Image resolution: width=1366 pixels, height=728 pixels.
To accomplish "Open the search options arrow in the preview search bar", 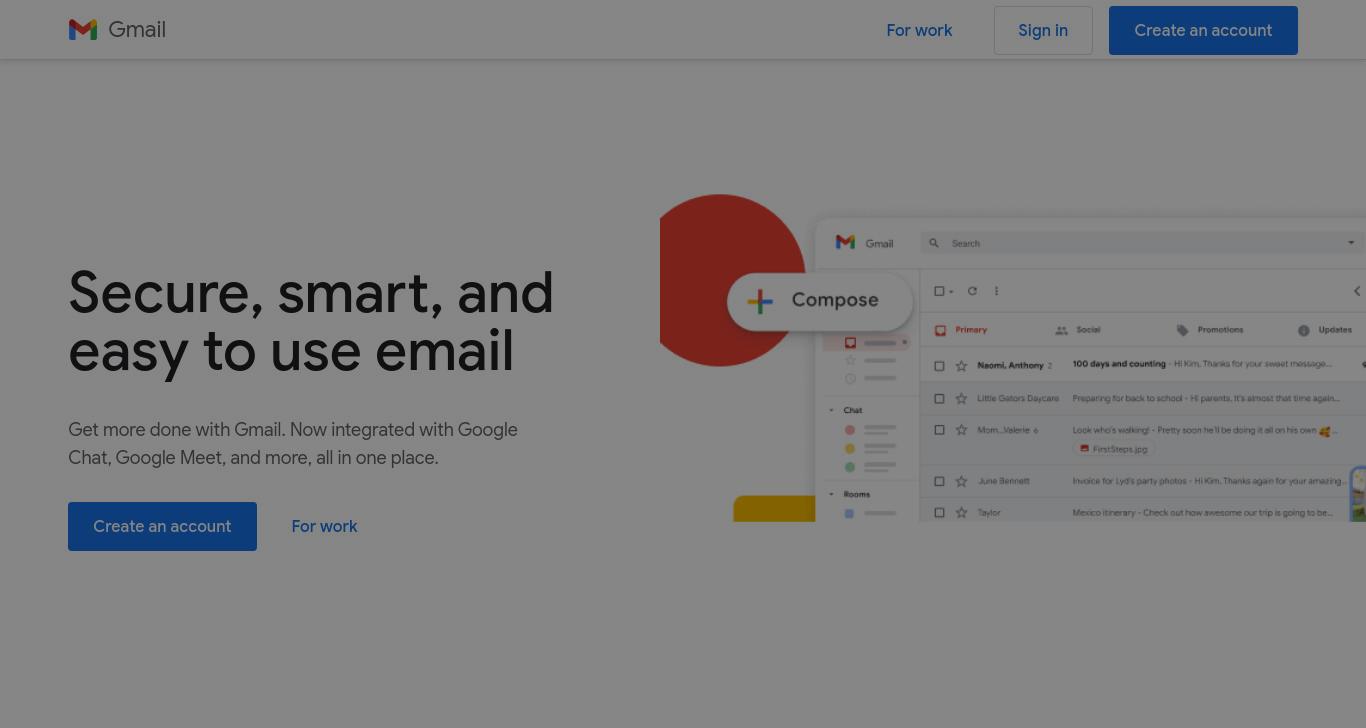I will tap(1351, 243).
